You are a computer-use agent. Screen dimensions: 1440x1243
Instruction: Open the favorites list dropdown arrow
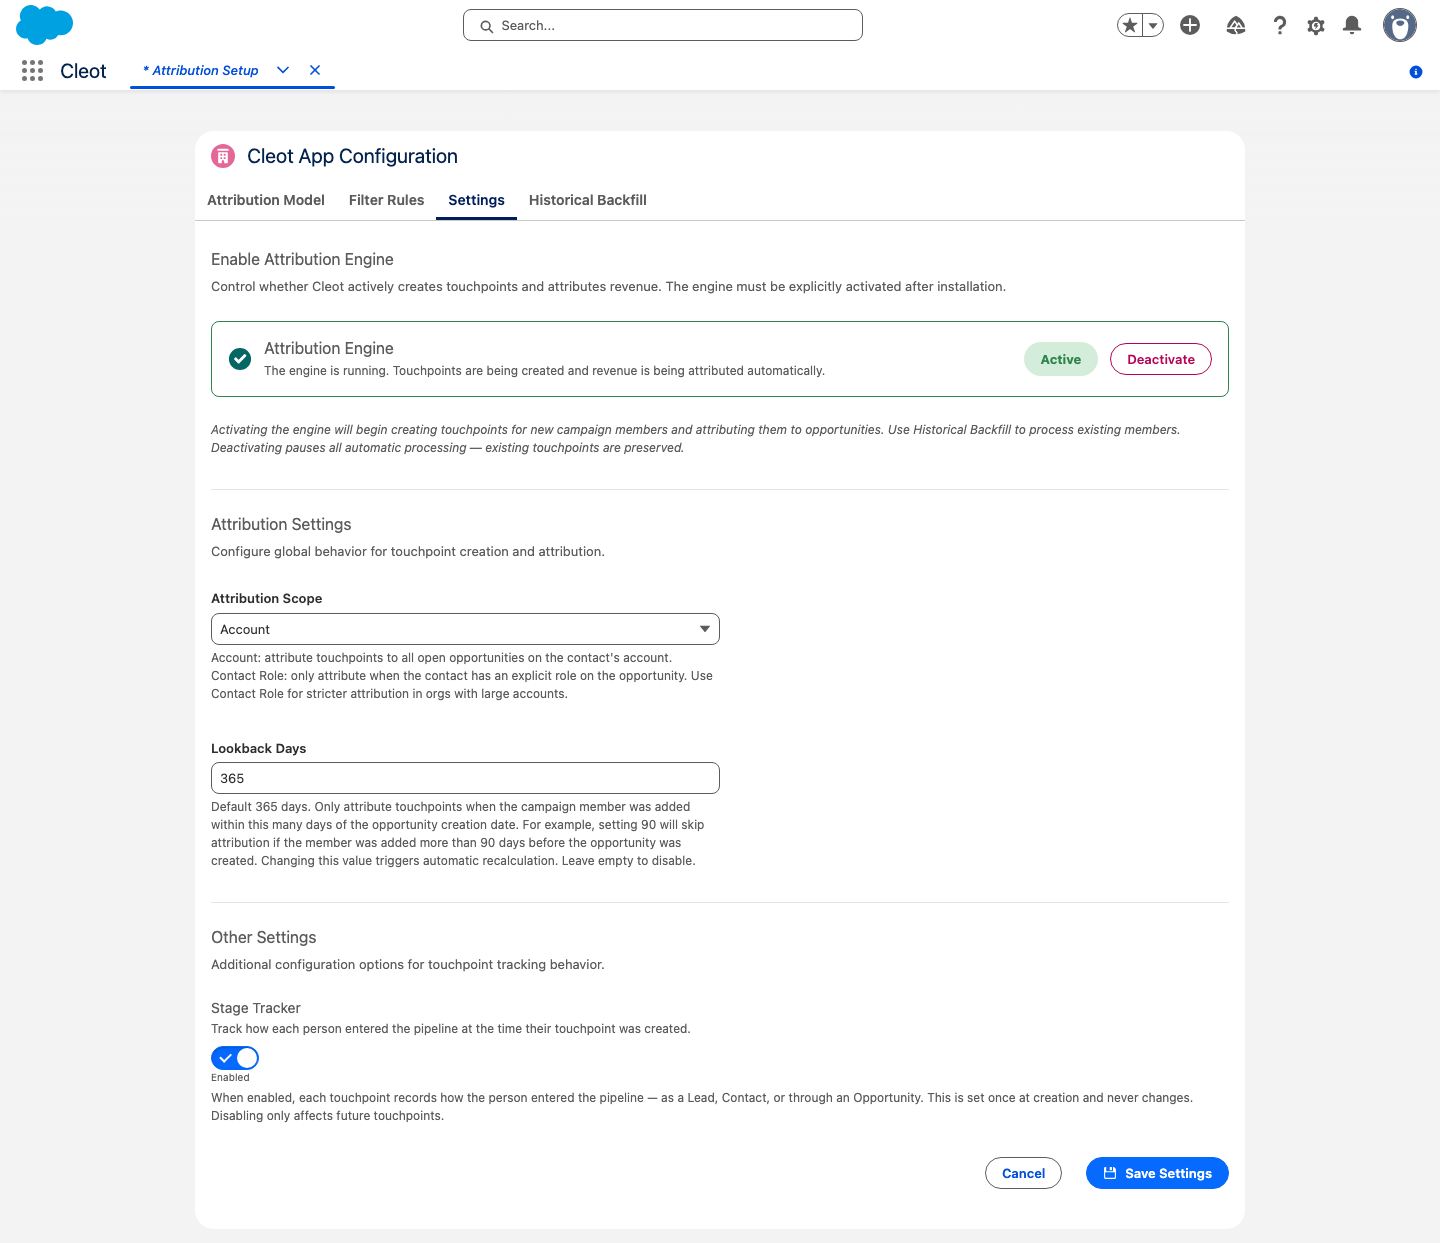(1153, 25)
